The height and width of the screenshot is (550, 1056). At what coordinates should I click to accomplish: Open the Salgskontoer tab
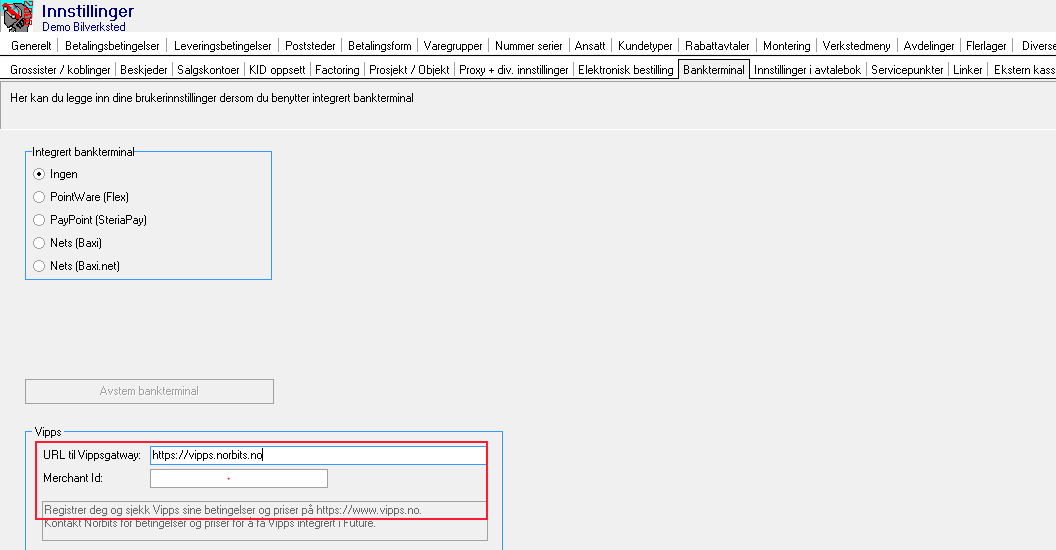pos(208,70)
